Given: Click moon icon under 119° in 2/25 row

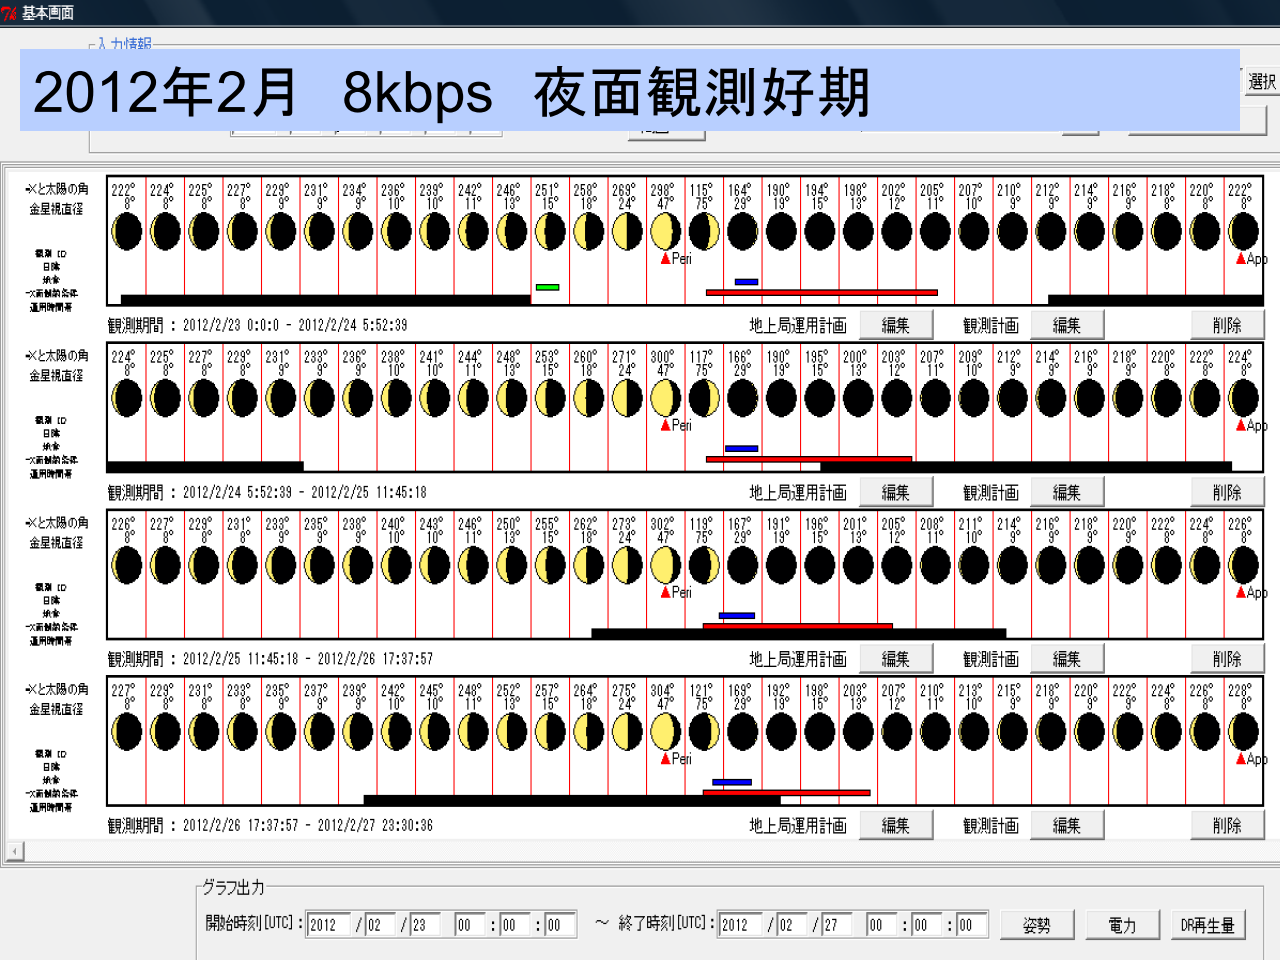Looking at the screenshot, I should point(703,566).
